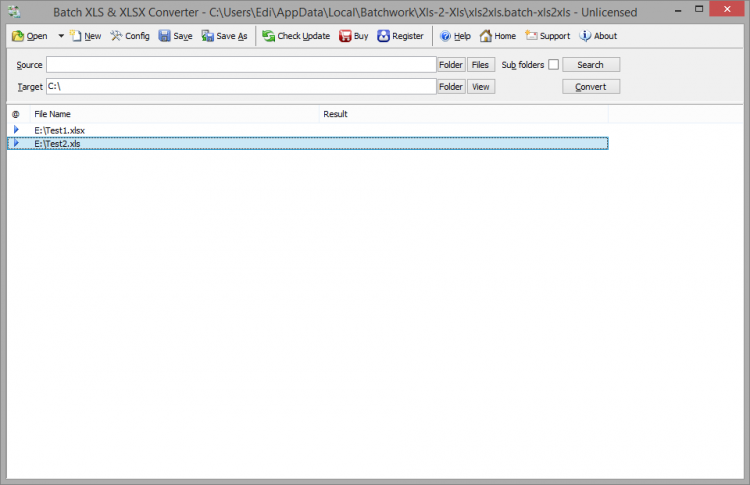Click the arrow icon beside Test2.xls
The image size is (750, 485).
click(x=16, y=143)
